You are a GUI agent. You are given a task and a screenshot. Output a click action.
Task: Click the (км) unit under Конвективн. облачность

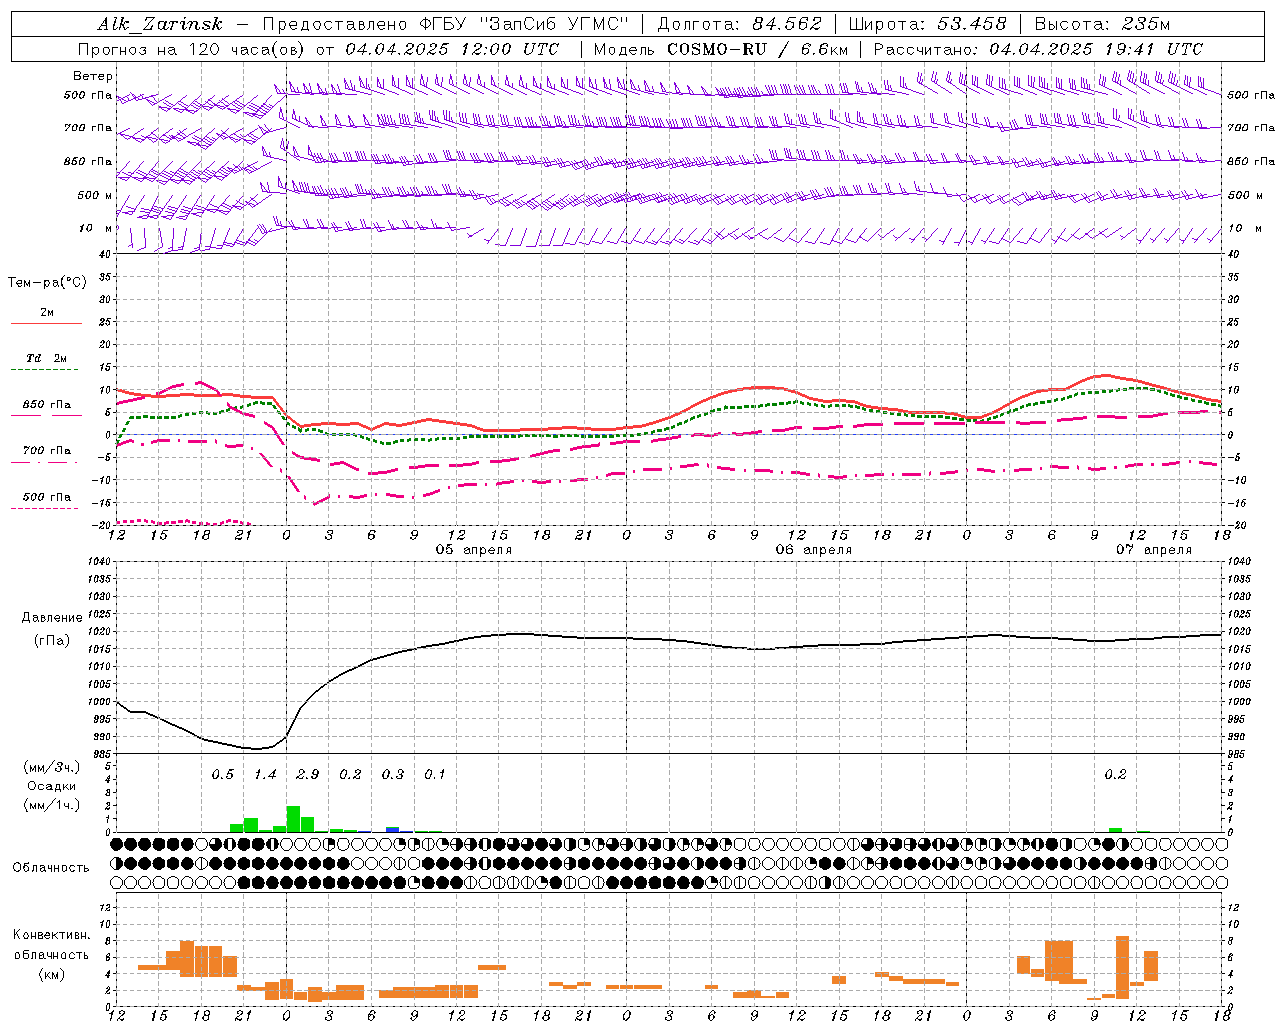pos(52,974)
